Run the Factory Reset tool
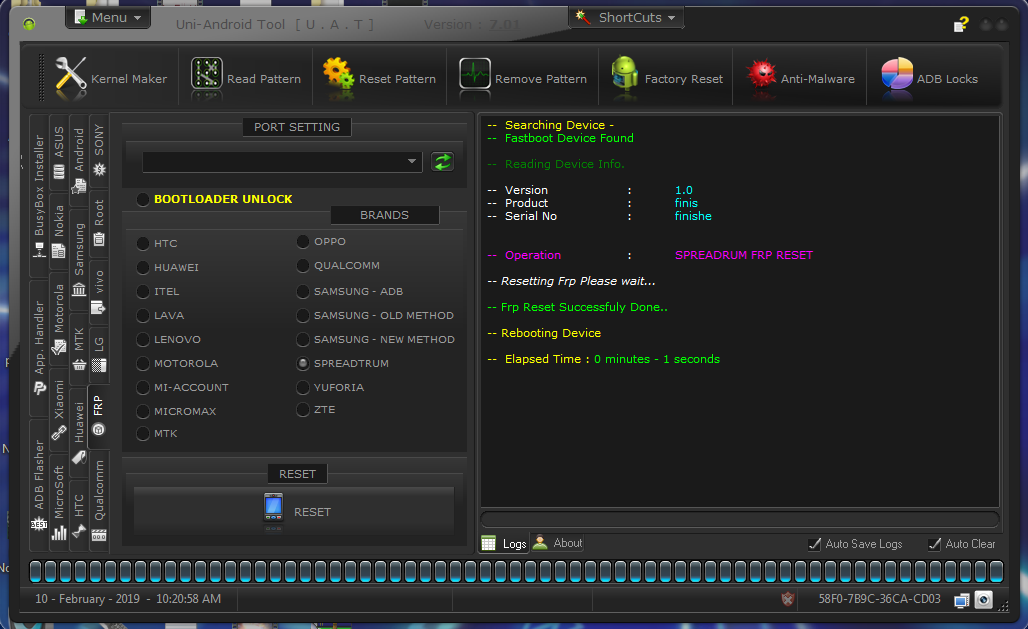The image size is (1028, 629). 666,78
